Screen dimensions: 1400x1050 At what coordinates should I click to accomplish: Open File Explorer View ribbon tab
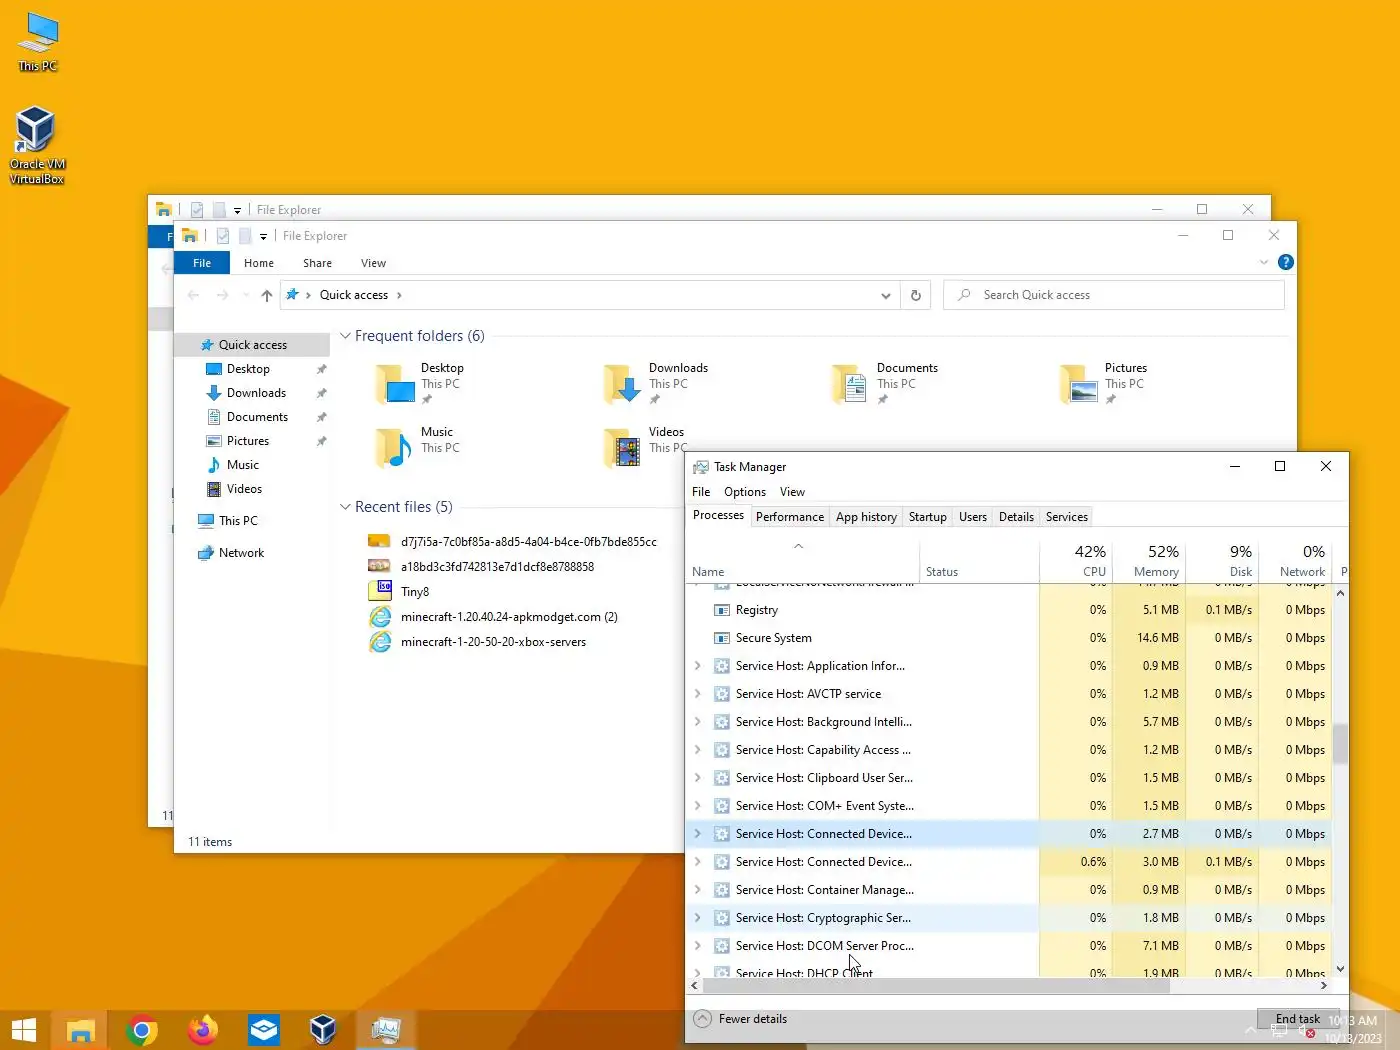(373, 263)
